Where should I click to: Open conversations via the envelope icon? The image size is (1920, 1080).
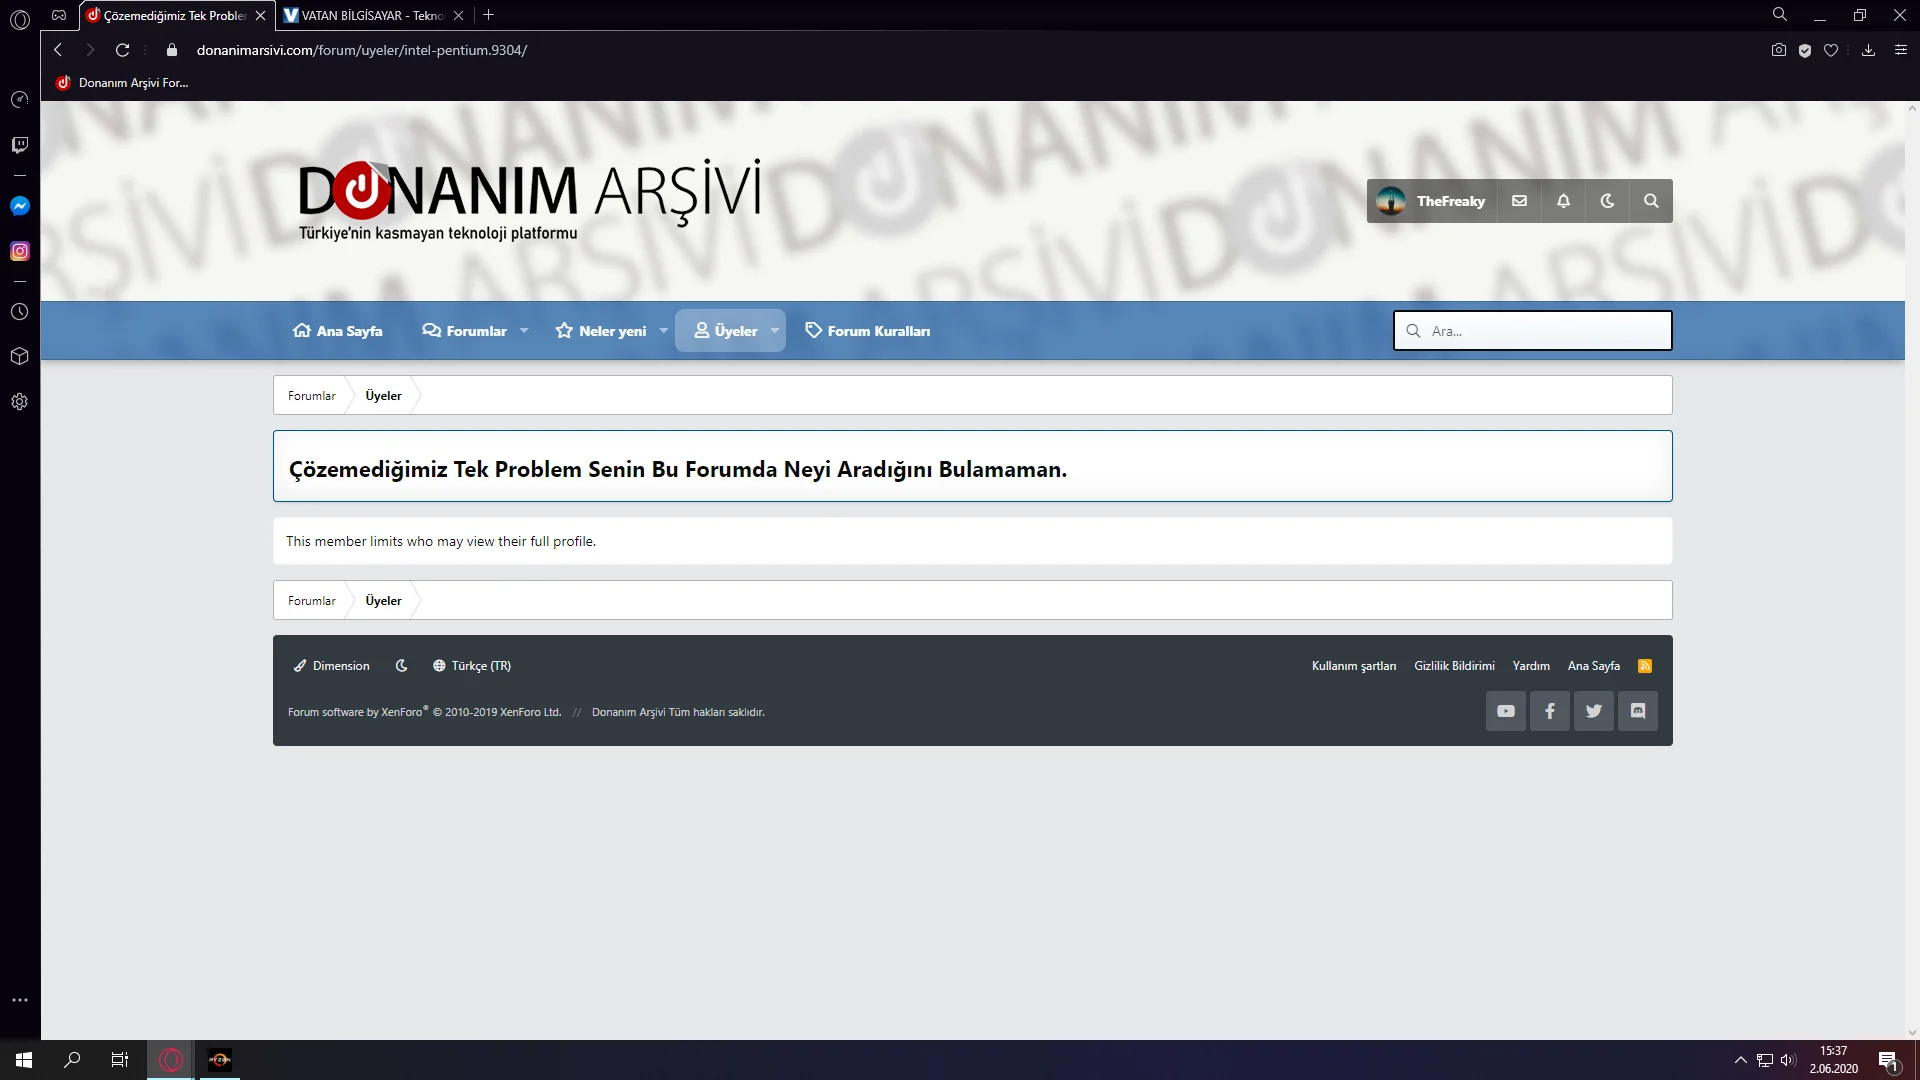(x=1519, y=200)
